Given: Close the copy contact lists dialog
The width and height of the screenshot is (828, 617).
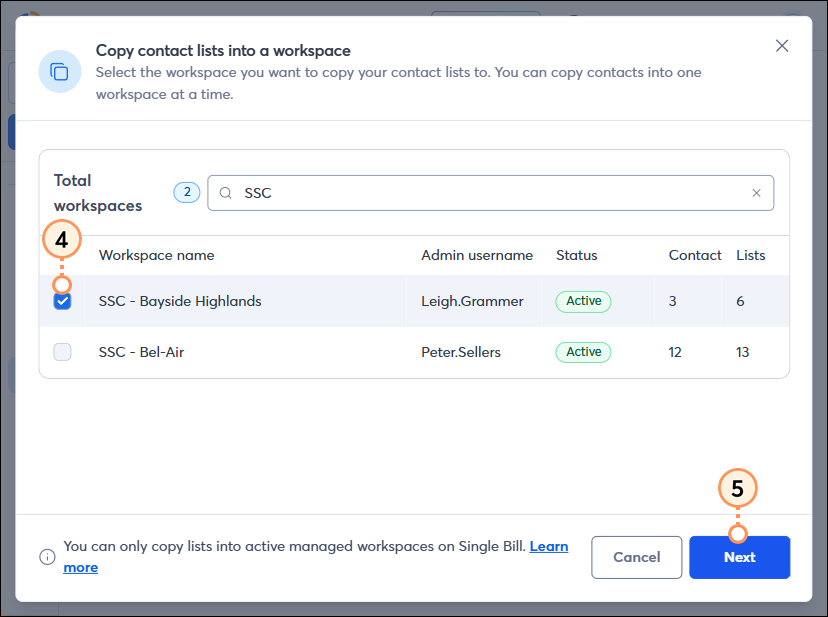Looking at the screenshot, I should click(782, 46).
